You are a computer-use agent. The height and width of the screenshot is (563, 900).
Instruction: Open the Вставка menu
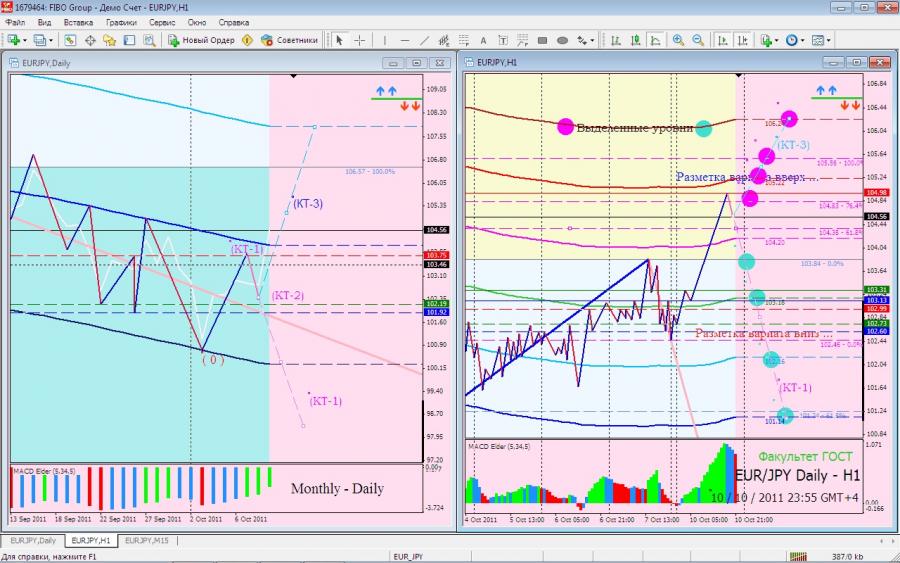[78, 22]
